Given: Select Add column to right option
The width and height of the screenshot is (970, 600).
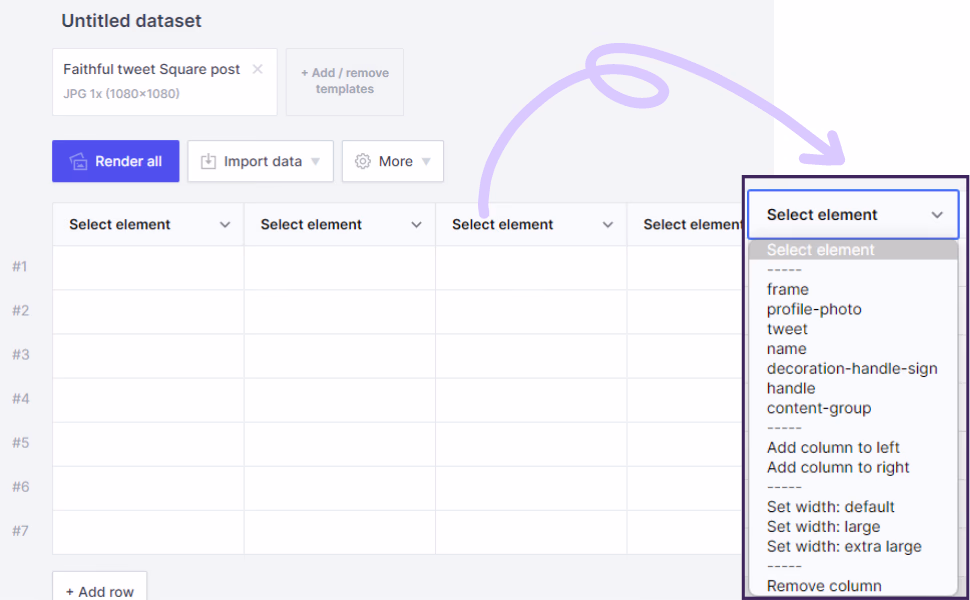Looking at the screenshot, I should coord(838,467).
